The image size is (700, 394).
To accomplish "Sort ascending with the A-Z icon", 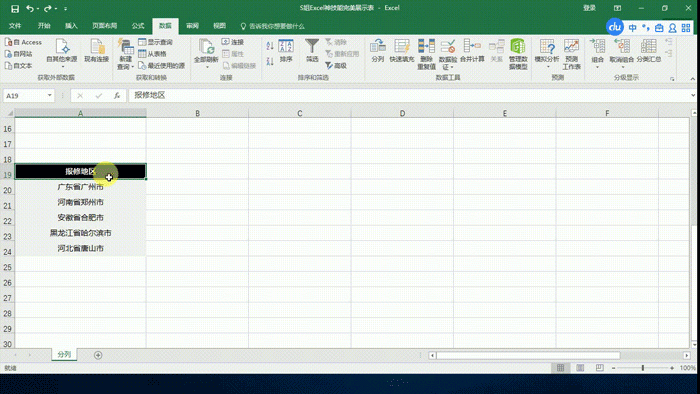I will [x=270, y=46].
